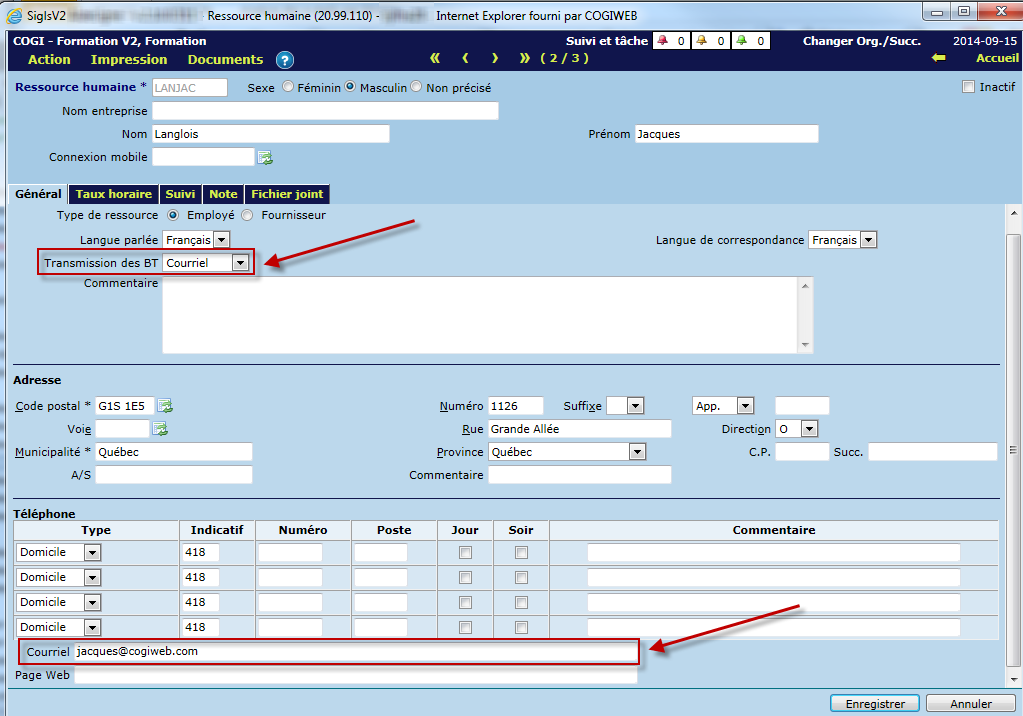Viewport: 1023px width, 716px height.
Task: Click the lookup icon beside Code postal
Action: point(165,406)
